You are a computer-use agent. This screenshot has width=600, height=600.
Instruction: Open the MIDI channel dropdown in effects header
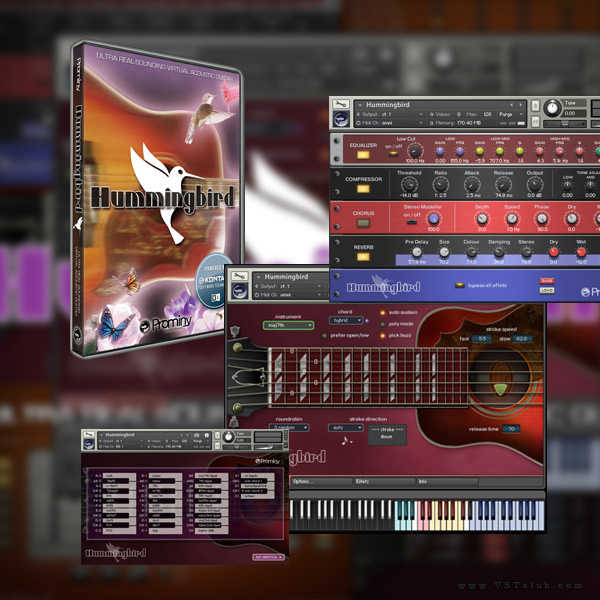tap(389, 123)
